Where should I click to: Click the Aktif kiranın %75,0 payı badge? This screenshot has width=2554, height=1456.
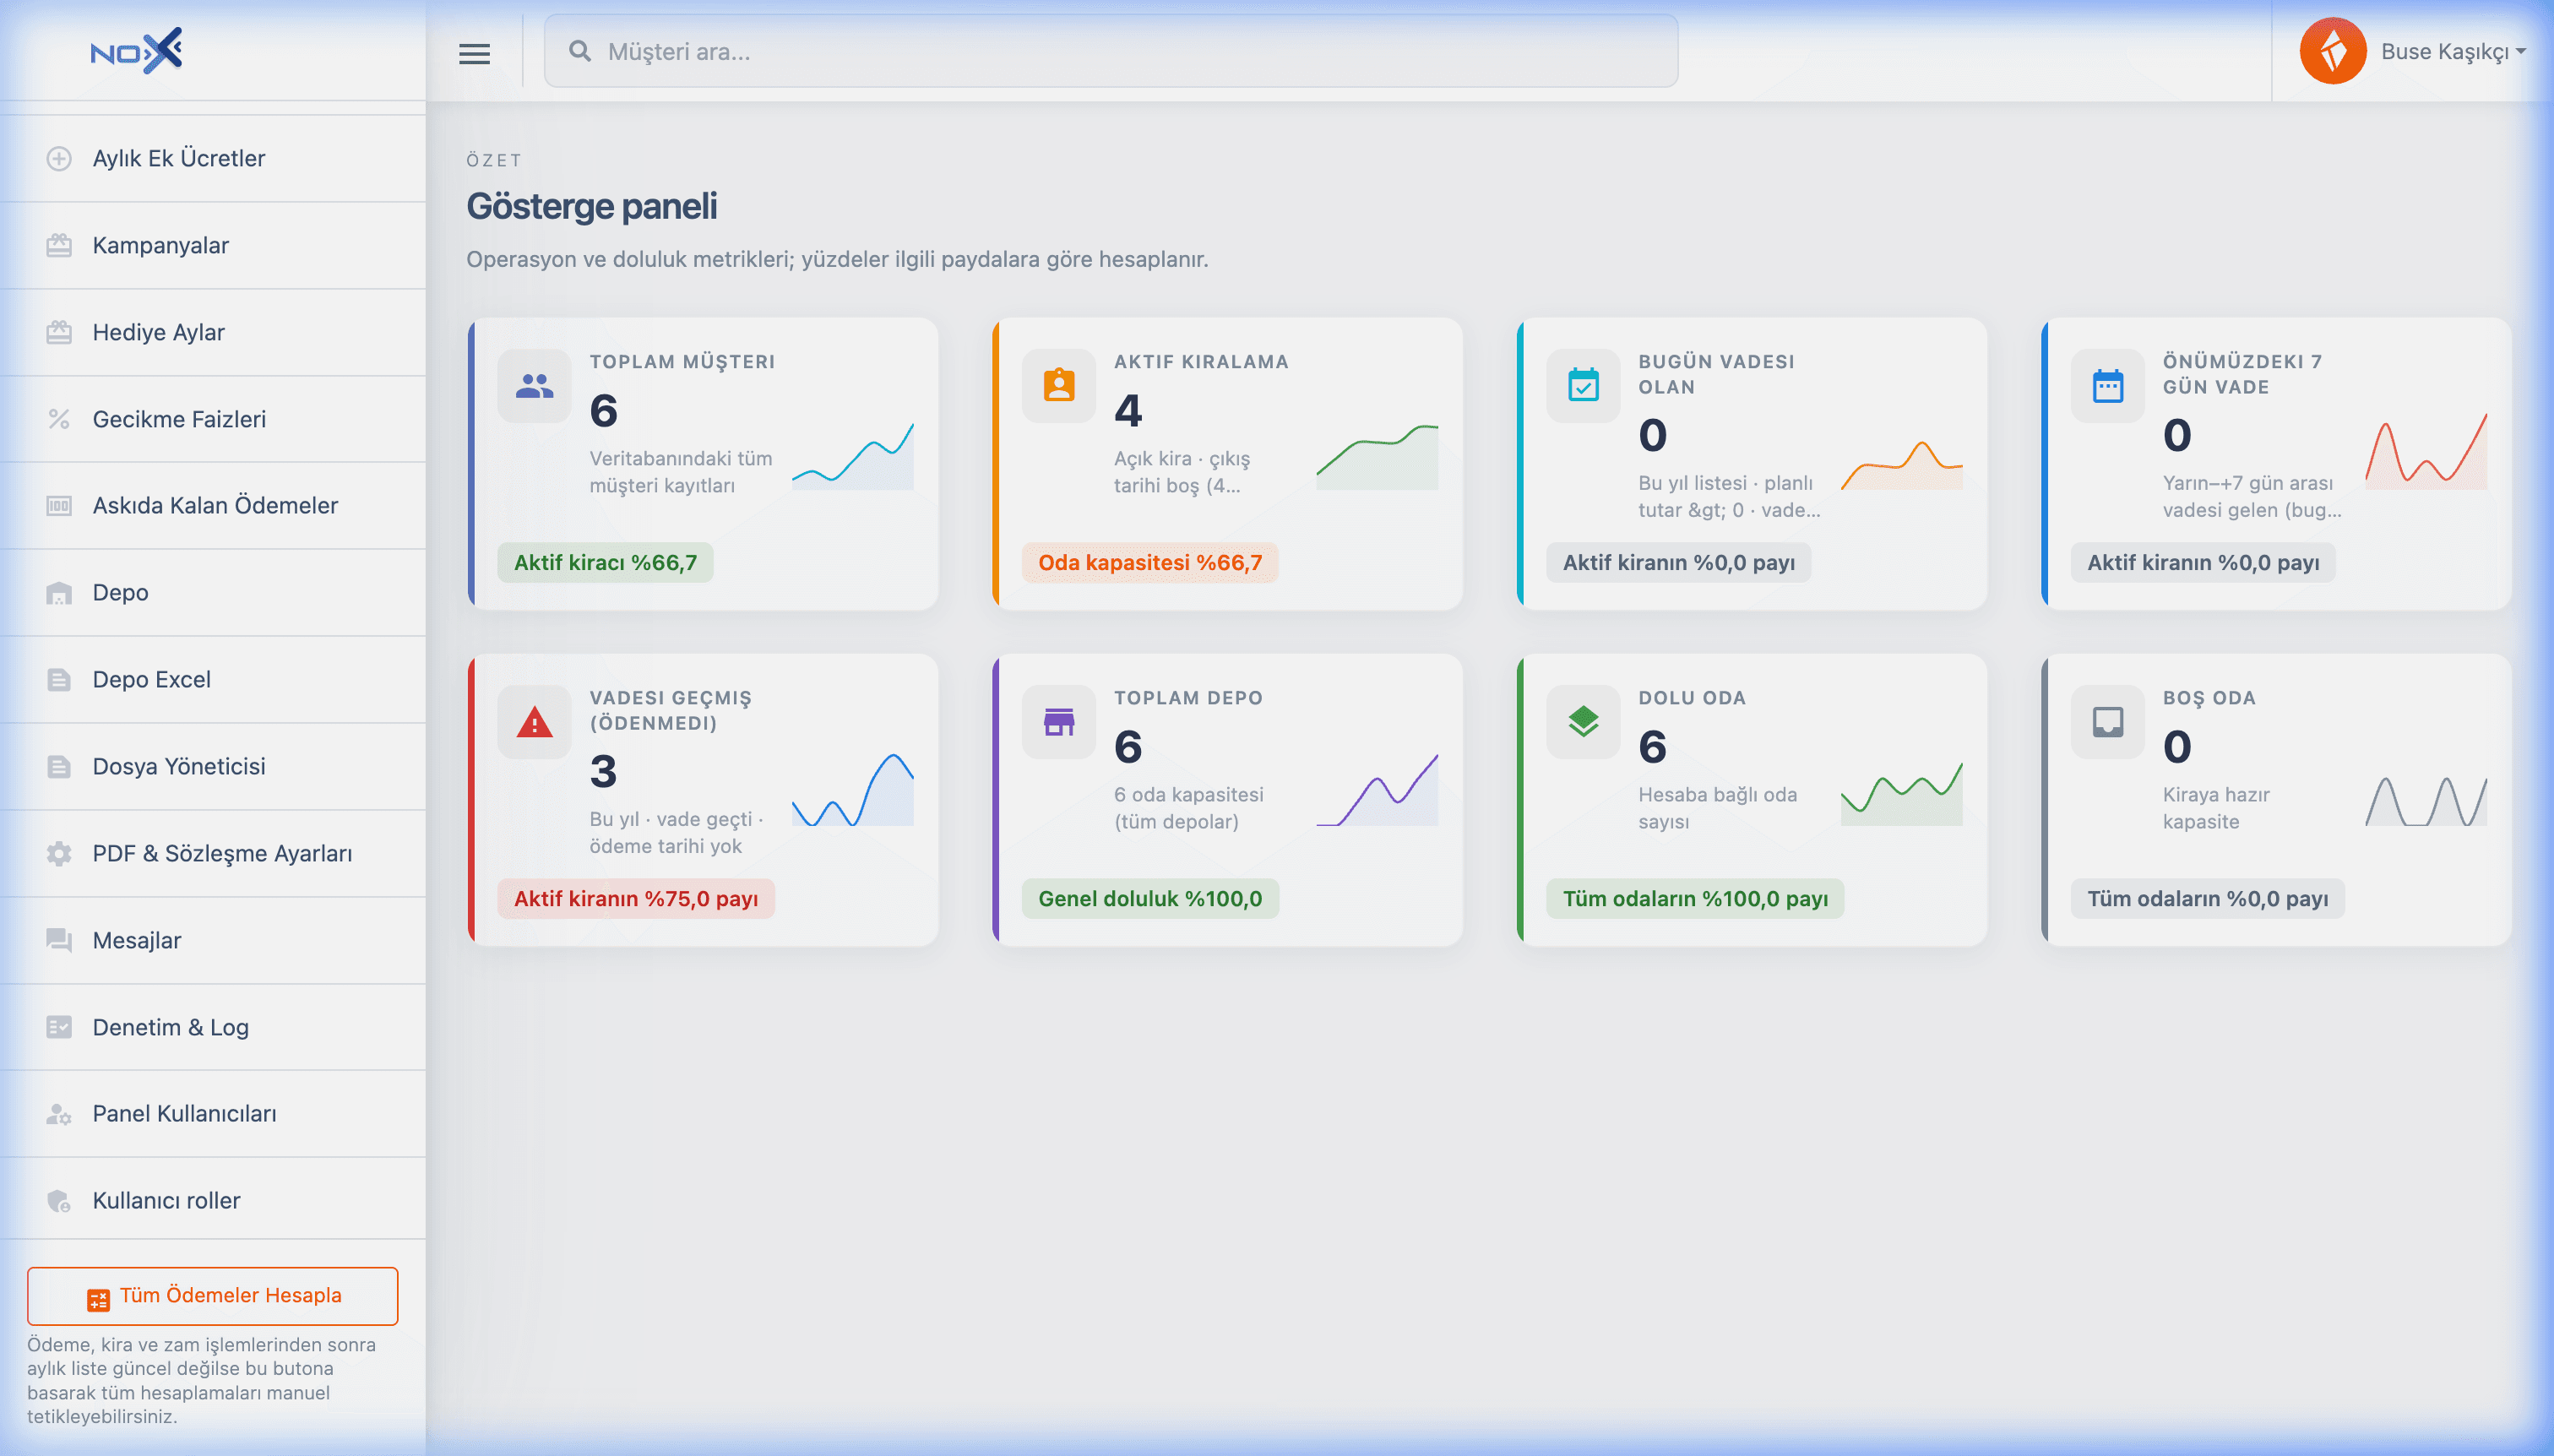click(x=636, y=898)
